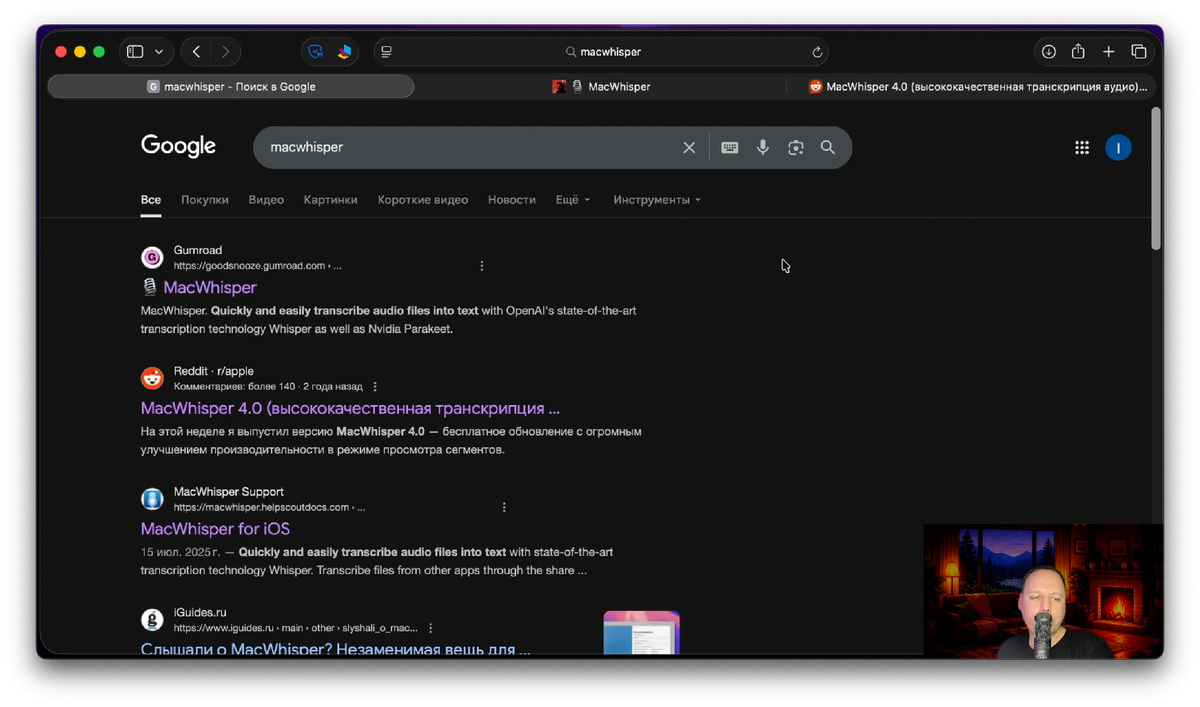Open the Share menu in Safari toolbar
Screen dimensions: 1200x707
[x=1078, y=51]
